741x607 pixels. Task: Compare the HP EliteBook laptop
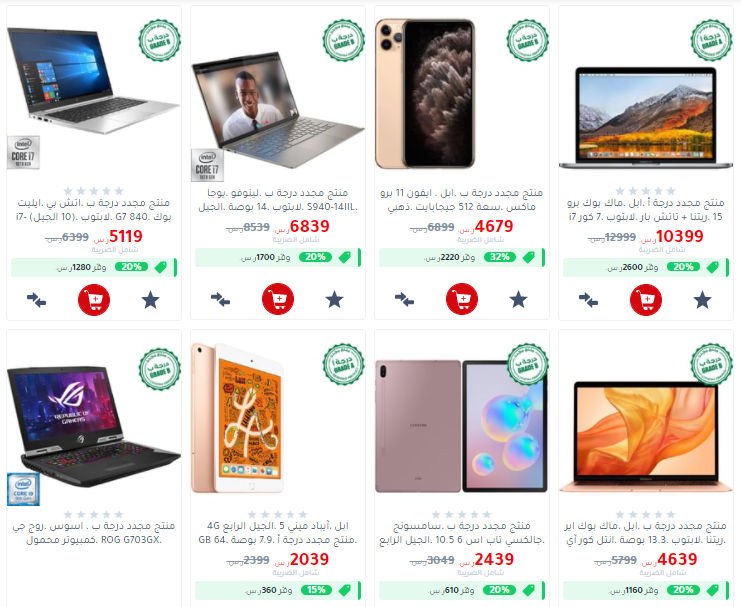coord(36,300)
